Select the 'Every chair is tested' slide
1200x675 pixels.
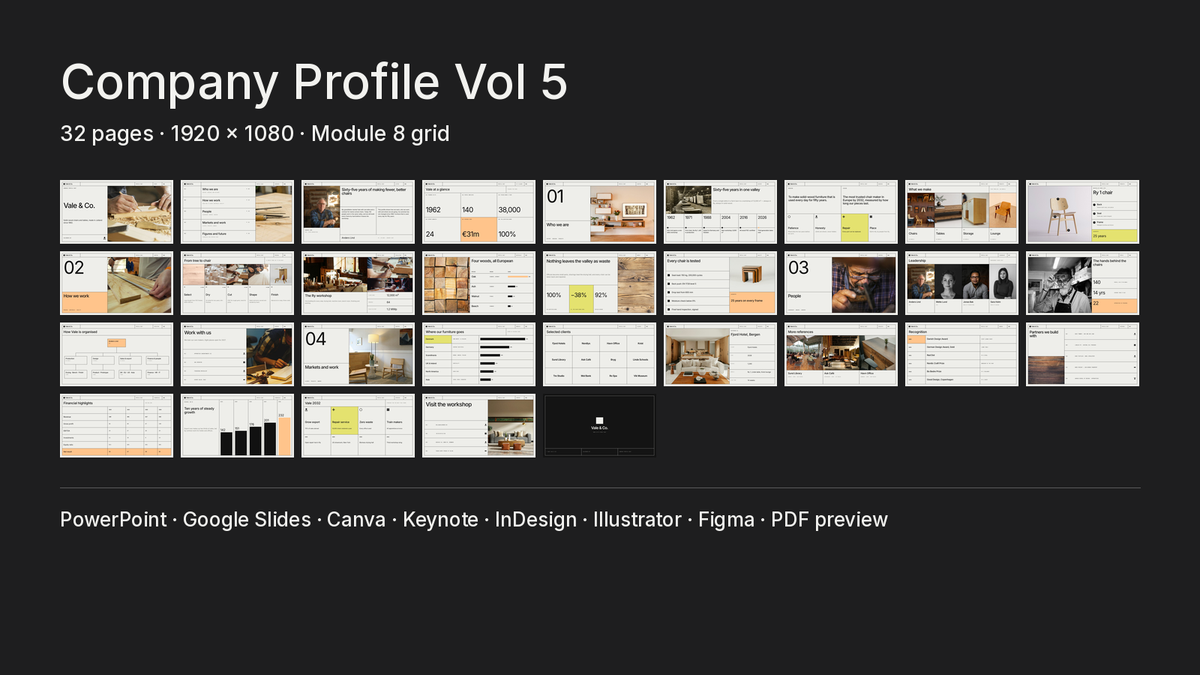click(x=720, y=283)
